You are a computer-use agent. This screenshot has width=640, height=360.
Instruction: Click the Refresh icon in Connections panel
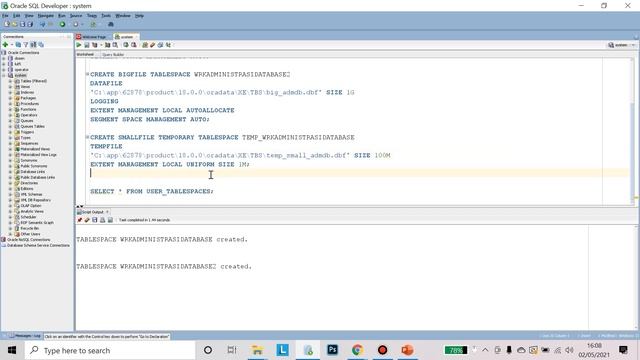(18, 44)
